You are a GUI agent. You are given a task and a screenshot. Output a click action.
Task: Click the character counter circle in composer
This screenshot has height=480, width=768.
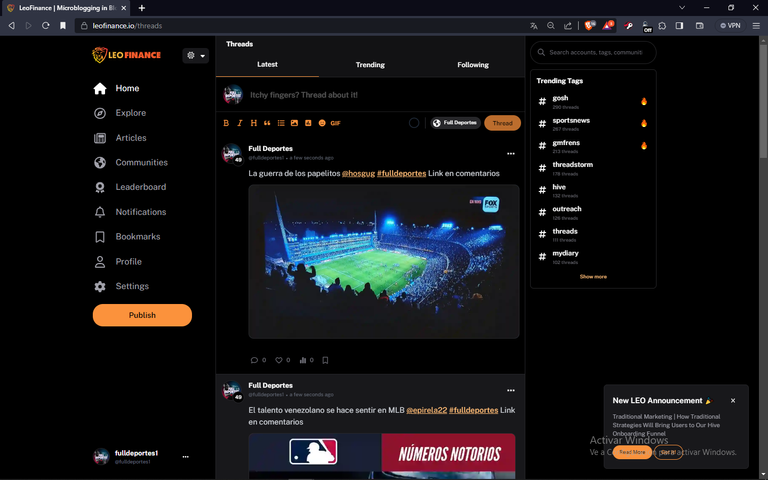point(414,123)
